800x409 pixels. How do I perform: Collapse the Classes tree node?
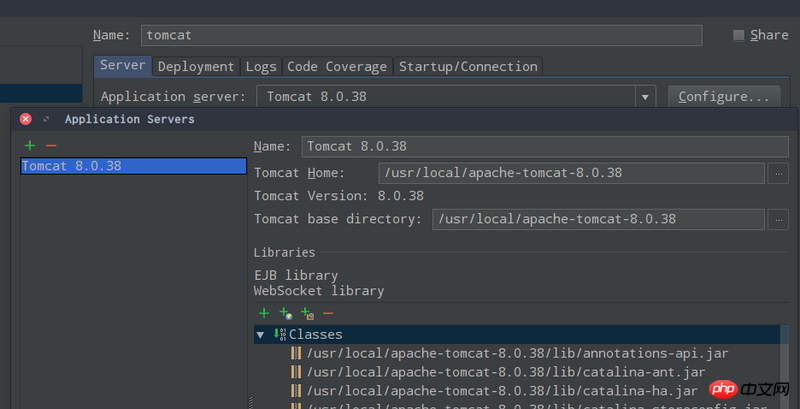(x=261, y=335)
